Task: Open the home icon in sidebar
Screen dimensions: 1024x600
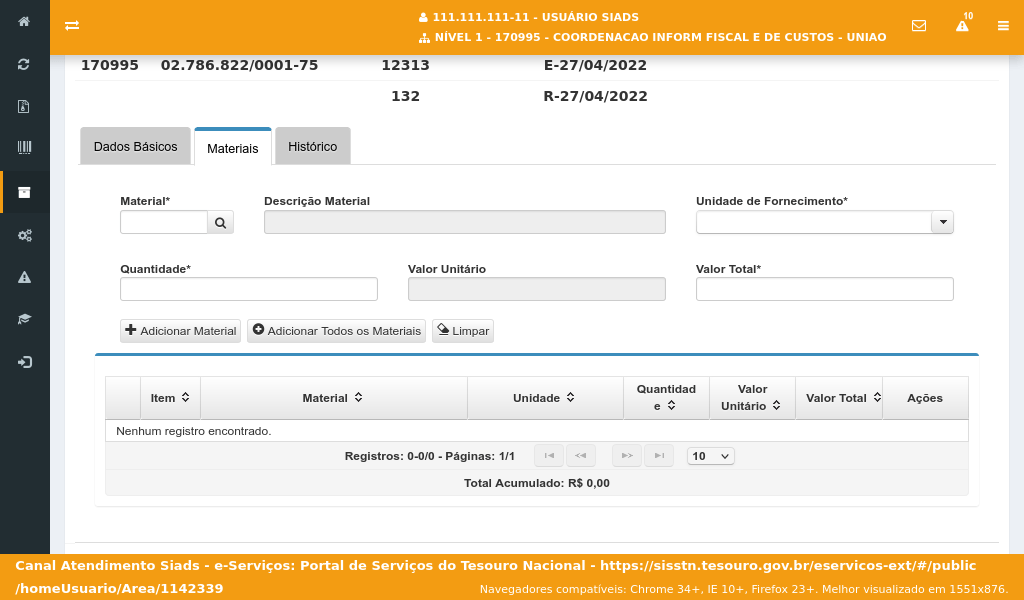Action: tap(24, 22)
